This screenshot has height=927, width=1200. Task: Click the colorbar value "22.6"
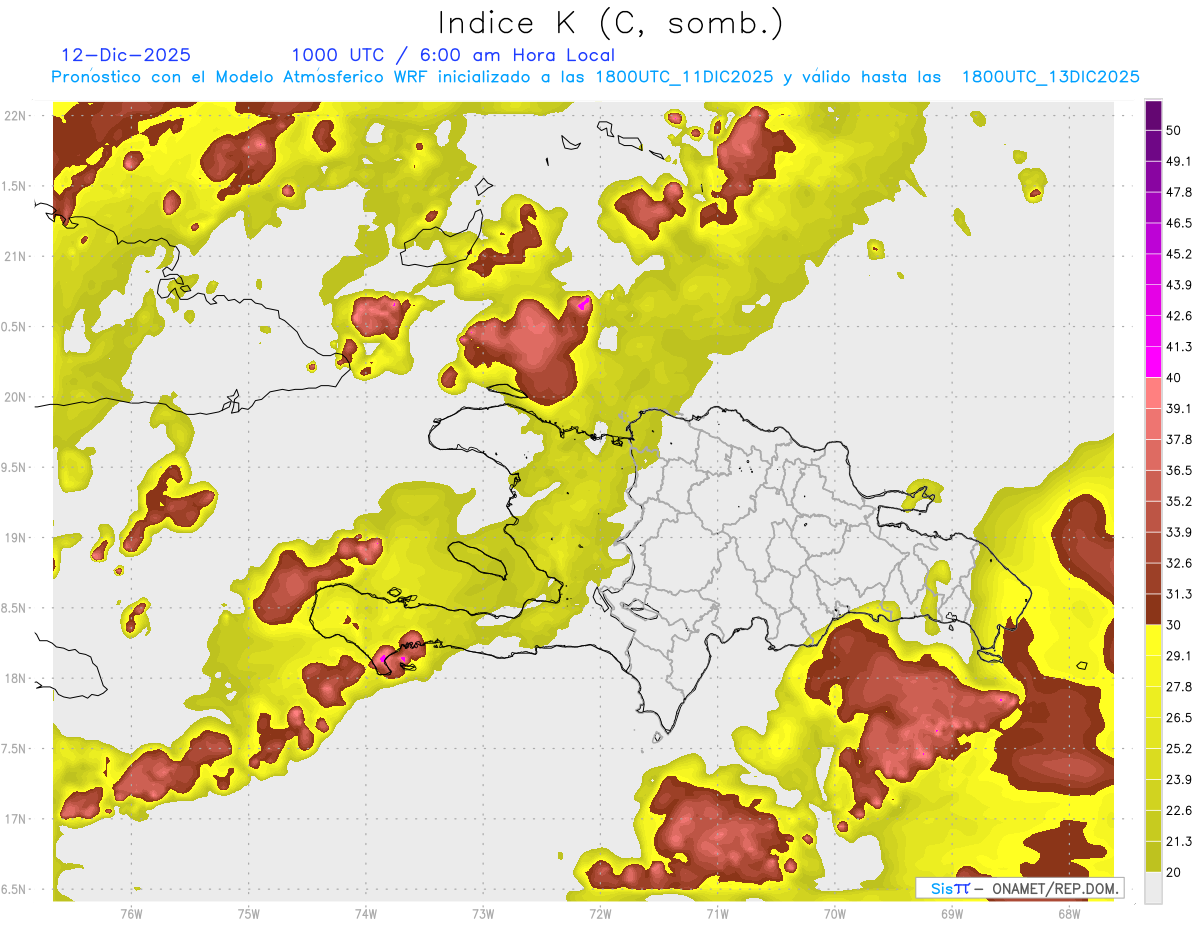(1179, 811)
